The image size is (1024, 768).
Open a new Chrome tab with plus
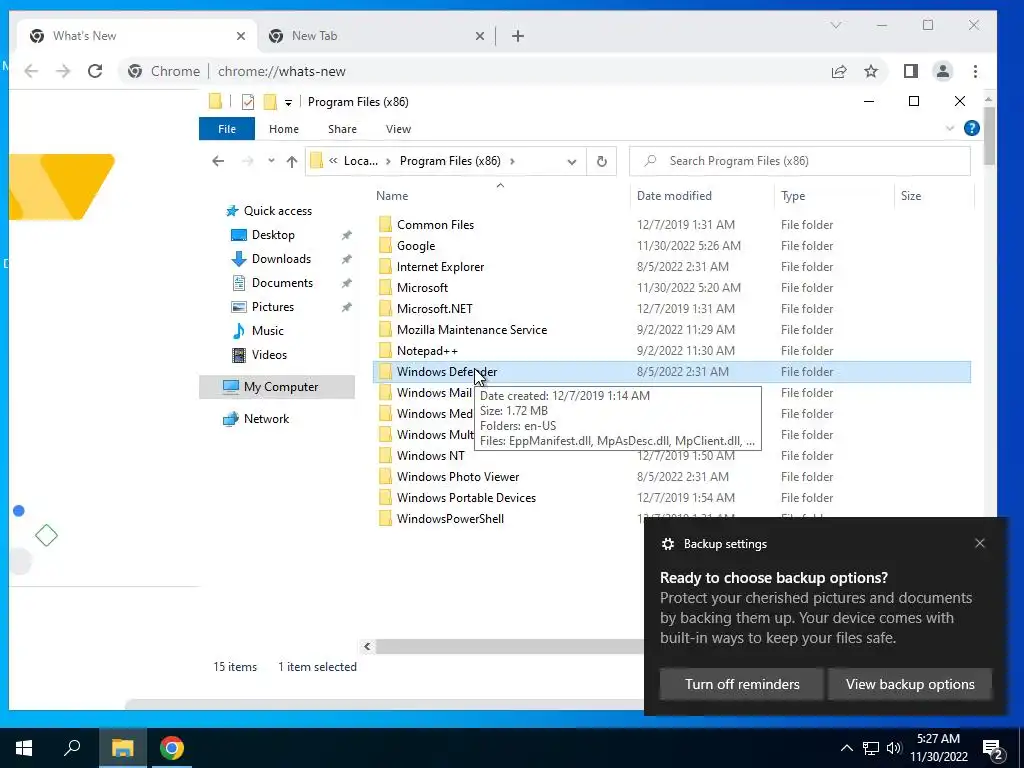coord(518,36)
